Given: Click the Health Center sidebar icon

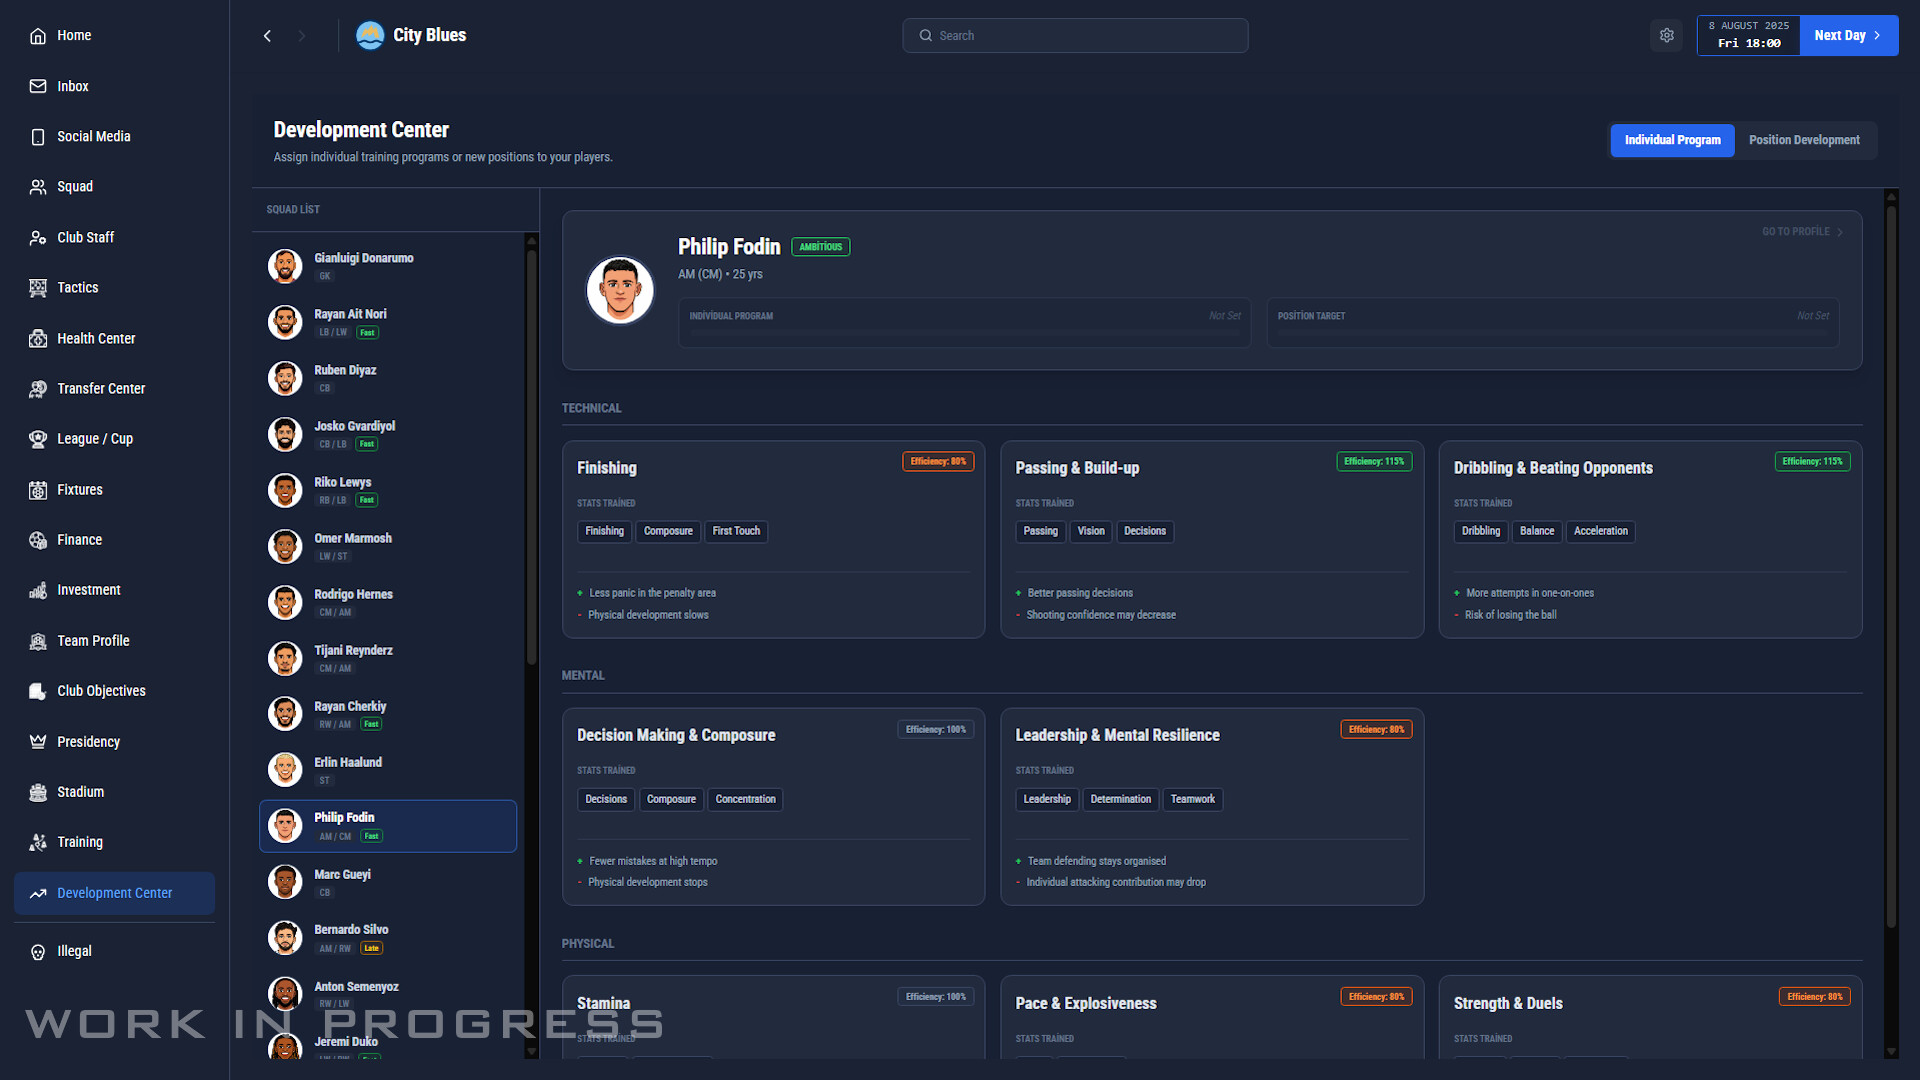Looking at the screenshot, I should click(x=38, y=338).
